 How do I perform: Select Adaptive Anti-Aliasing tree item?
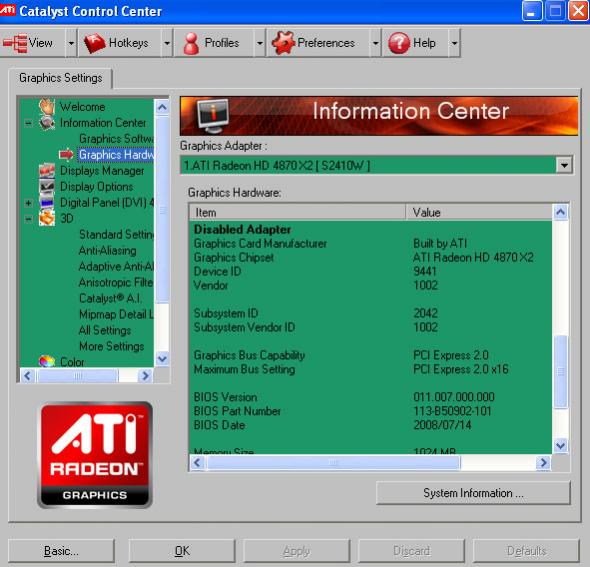(x=116, y=266)
